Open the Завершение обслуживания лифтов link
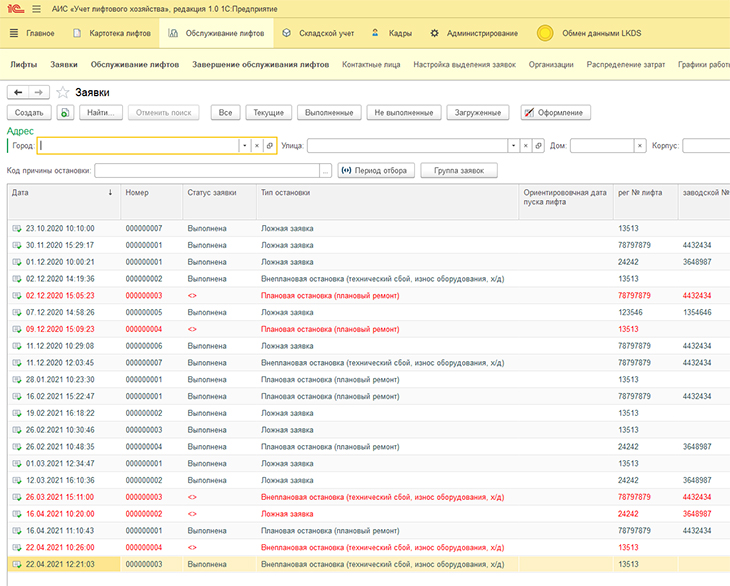This screenshot has width=730, height=586. pyautogui.click(x=261, y=65)
